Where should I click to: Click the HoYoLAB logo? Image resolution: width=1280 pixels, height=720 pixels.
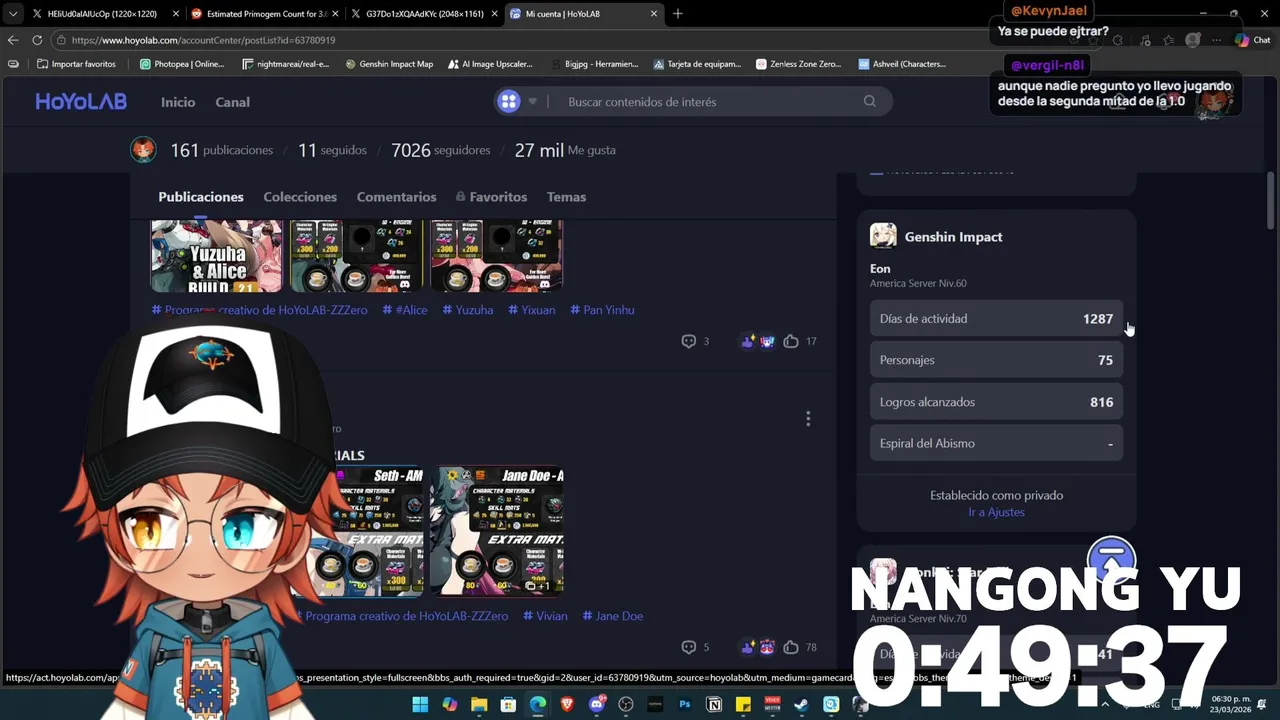(x=81, y=101)
